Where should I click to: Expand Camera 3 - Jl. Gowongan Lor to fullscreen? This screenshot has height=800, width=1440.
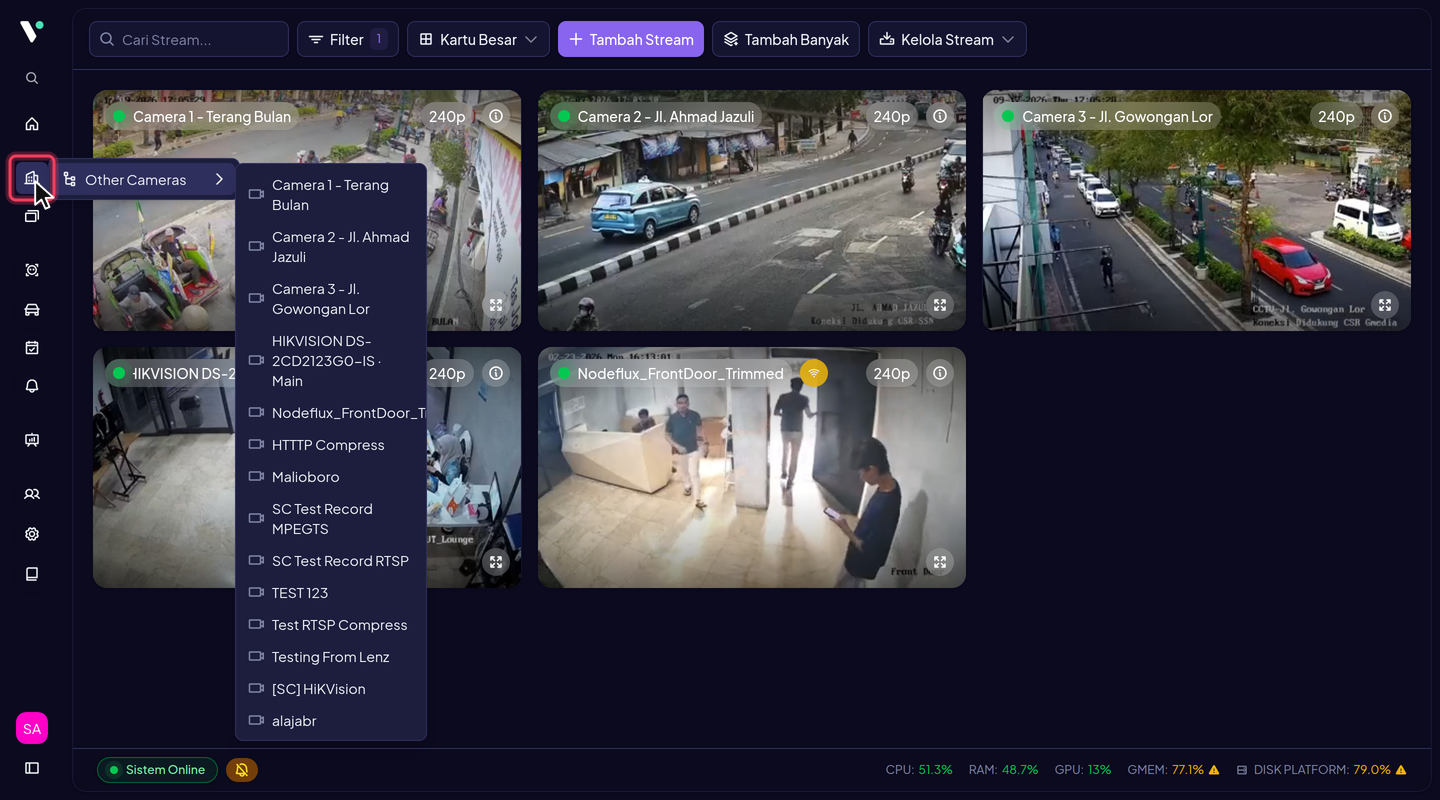[x=1384, y=305]
